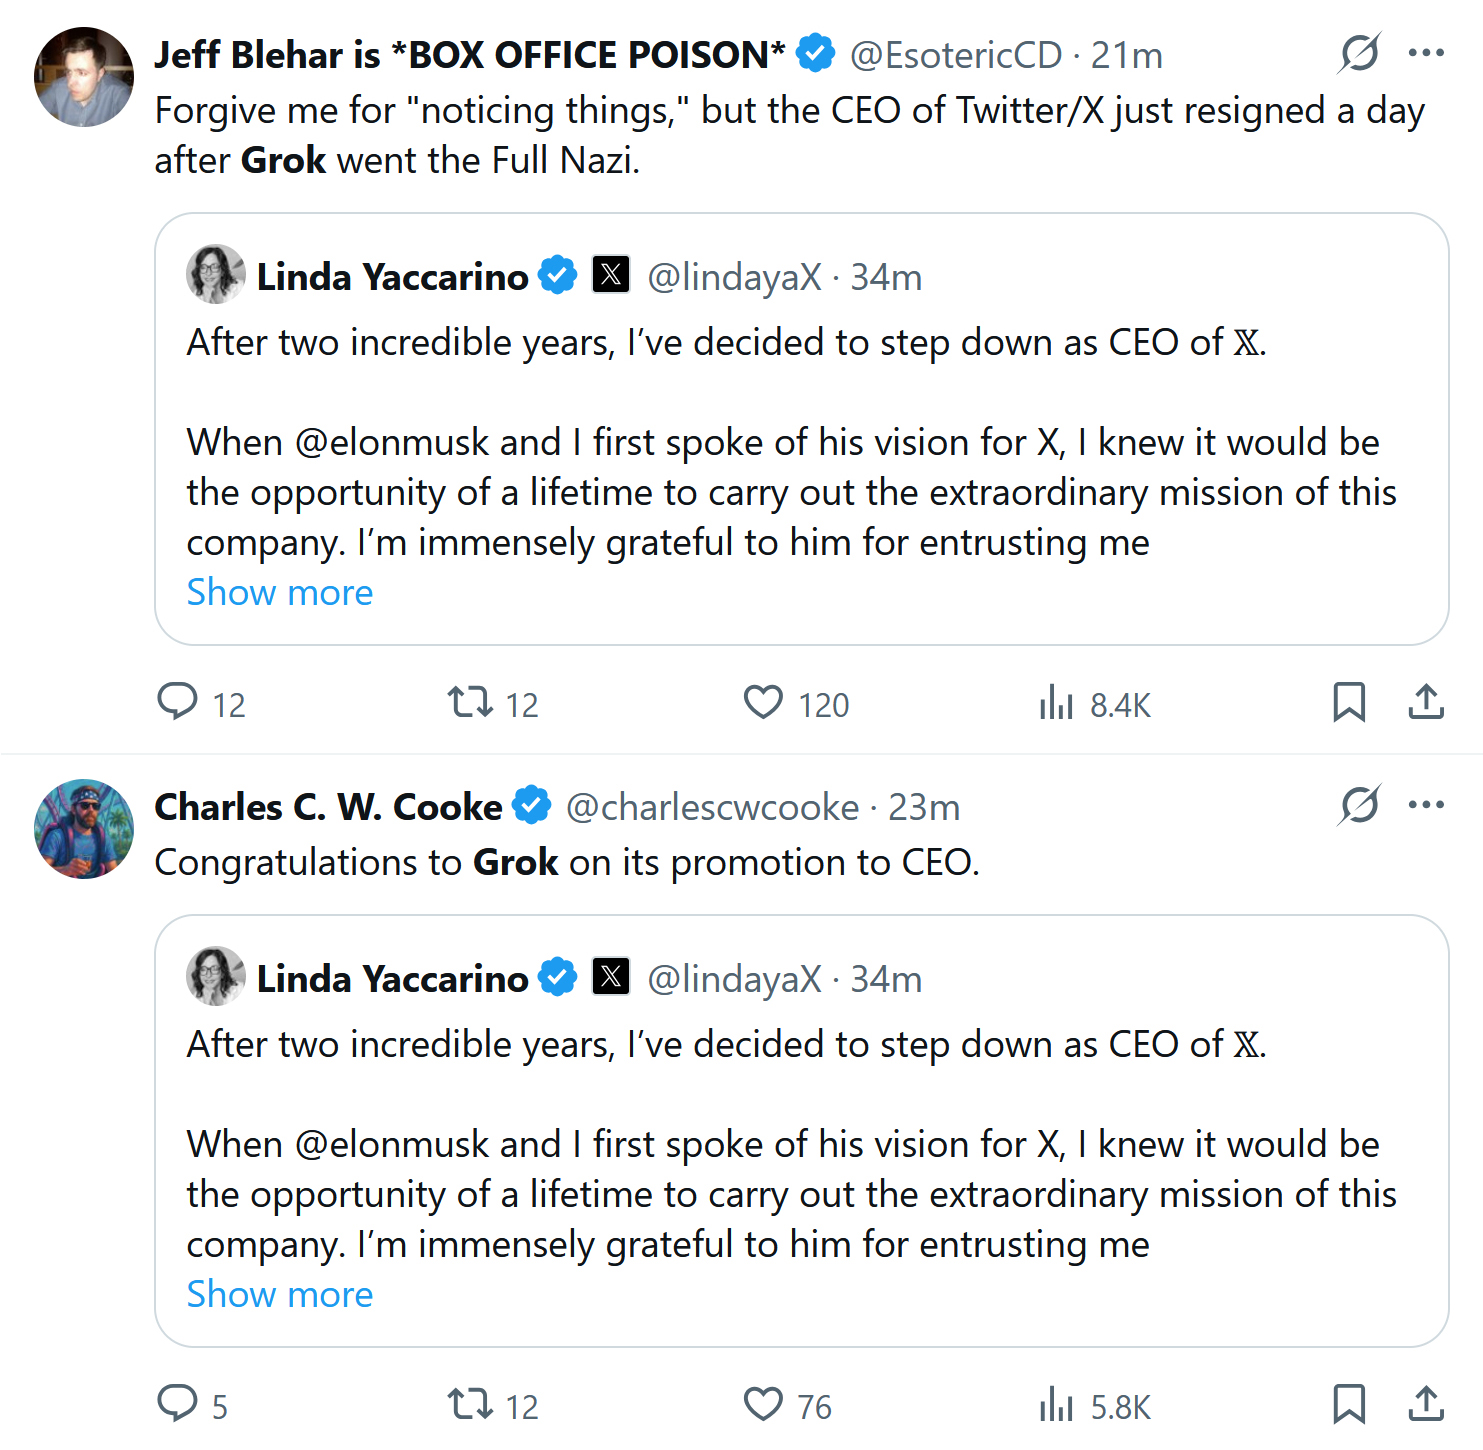This screenshot has height=1450, width=1483.
Task: Like Charles Cooke's post
Action: coord(763,1404)
